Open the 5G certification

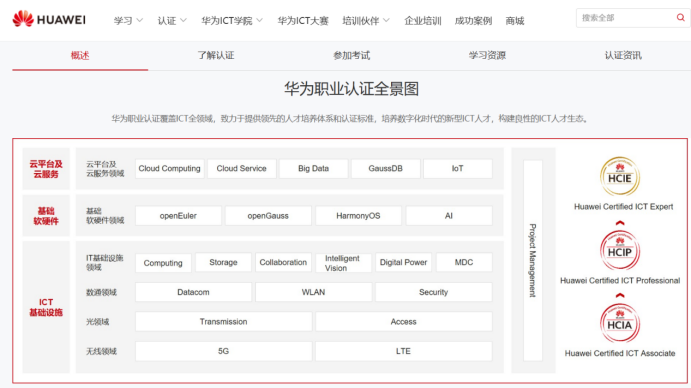[x=223, y=351]
